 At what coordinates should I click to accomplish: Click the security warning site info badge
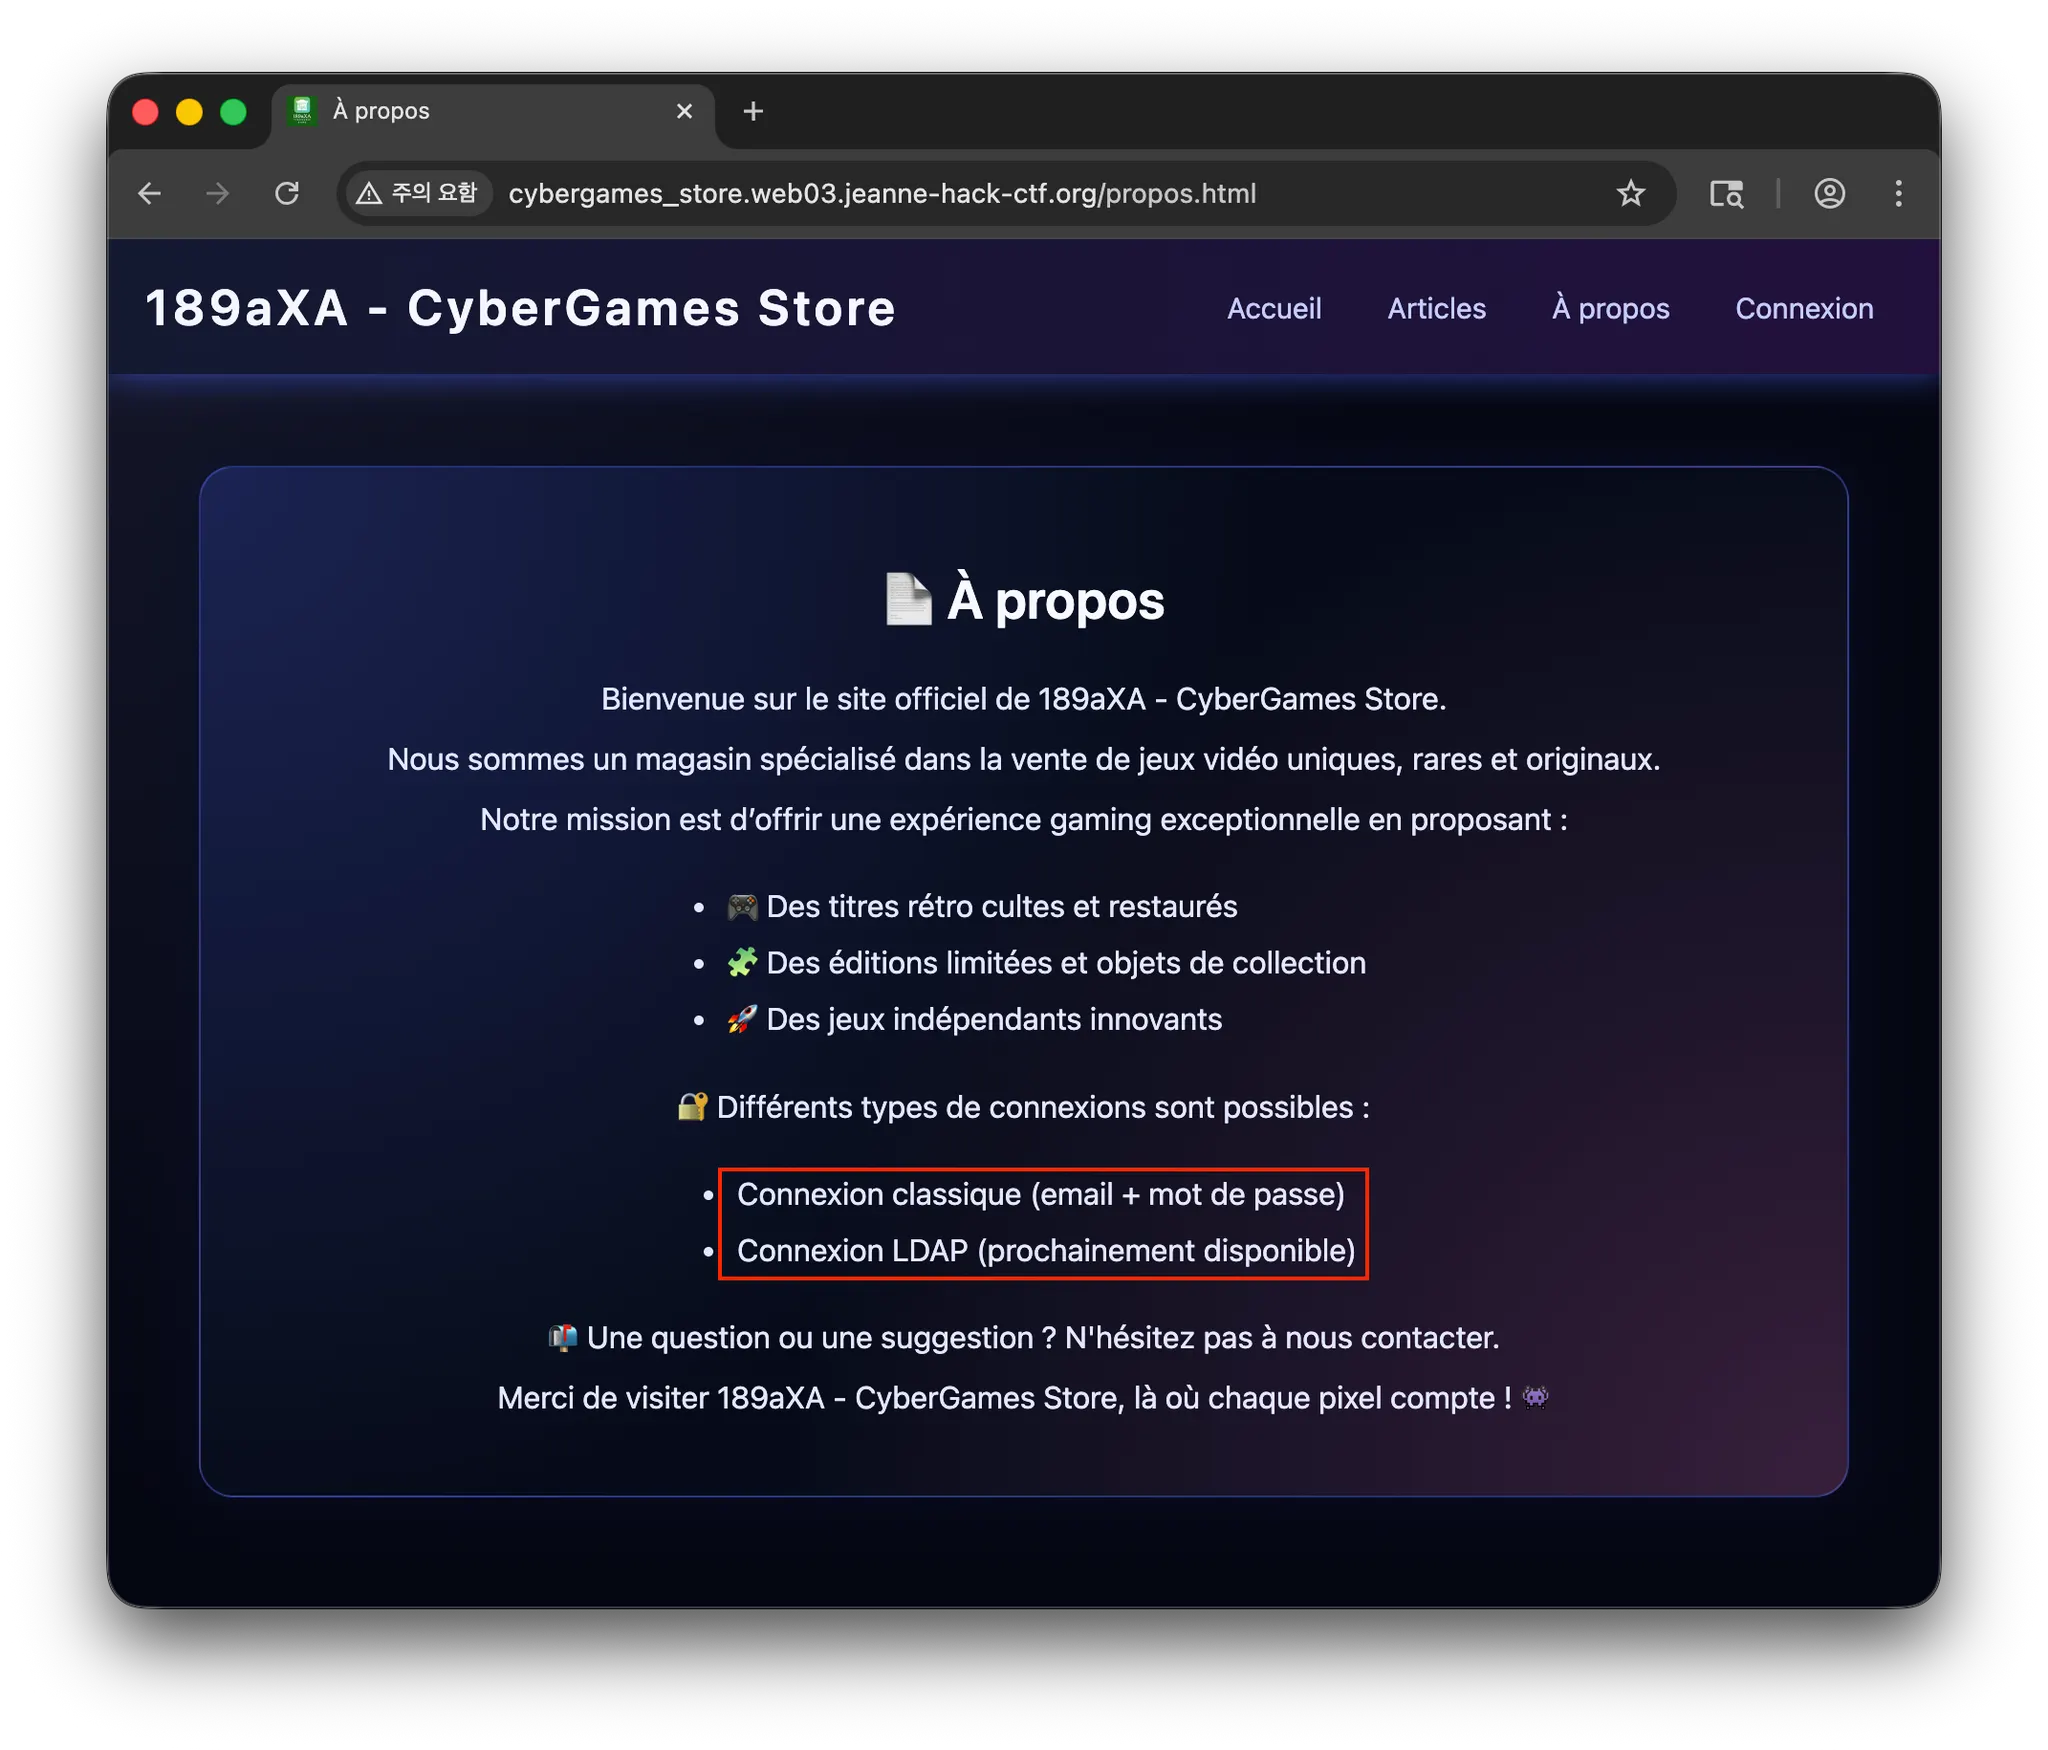[418, 193]
